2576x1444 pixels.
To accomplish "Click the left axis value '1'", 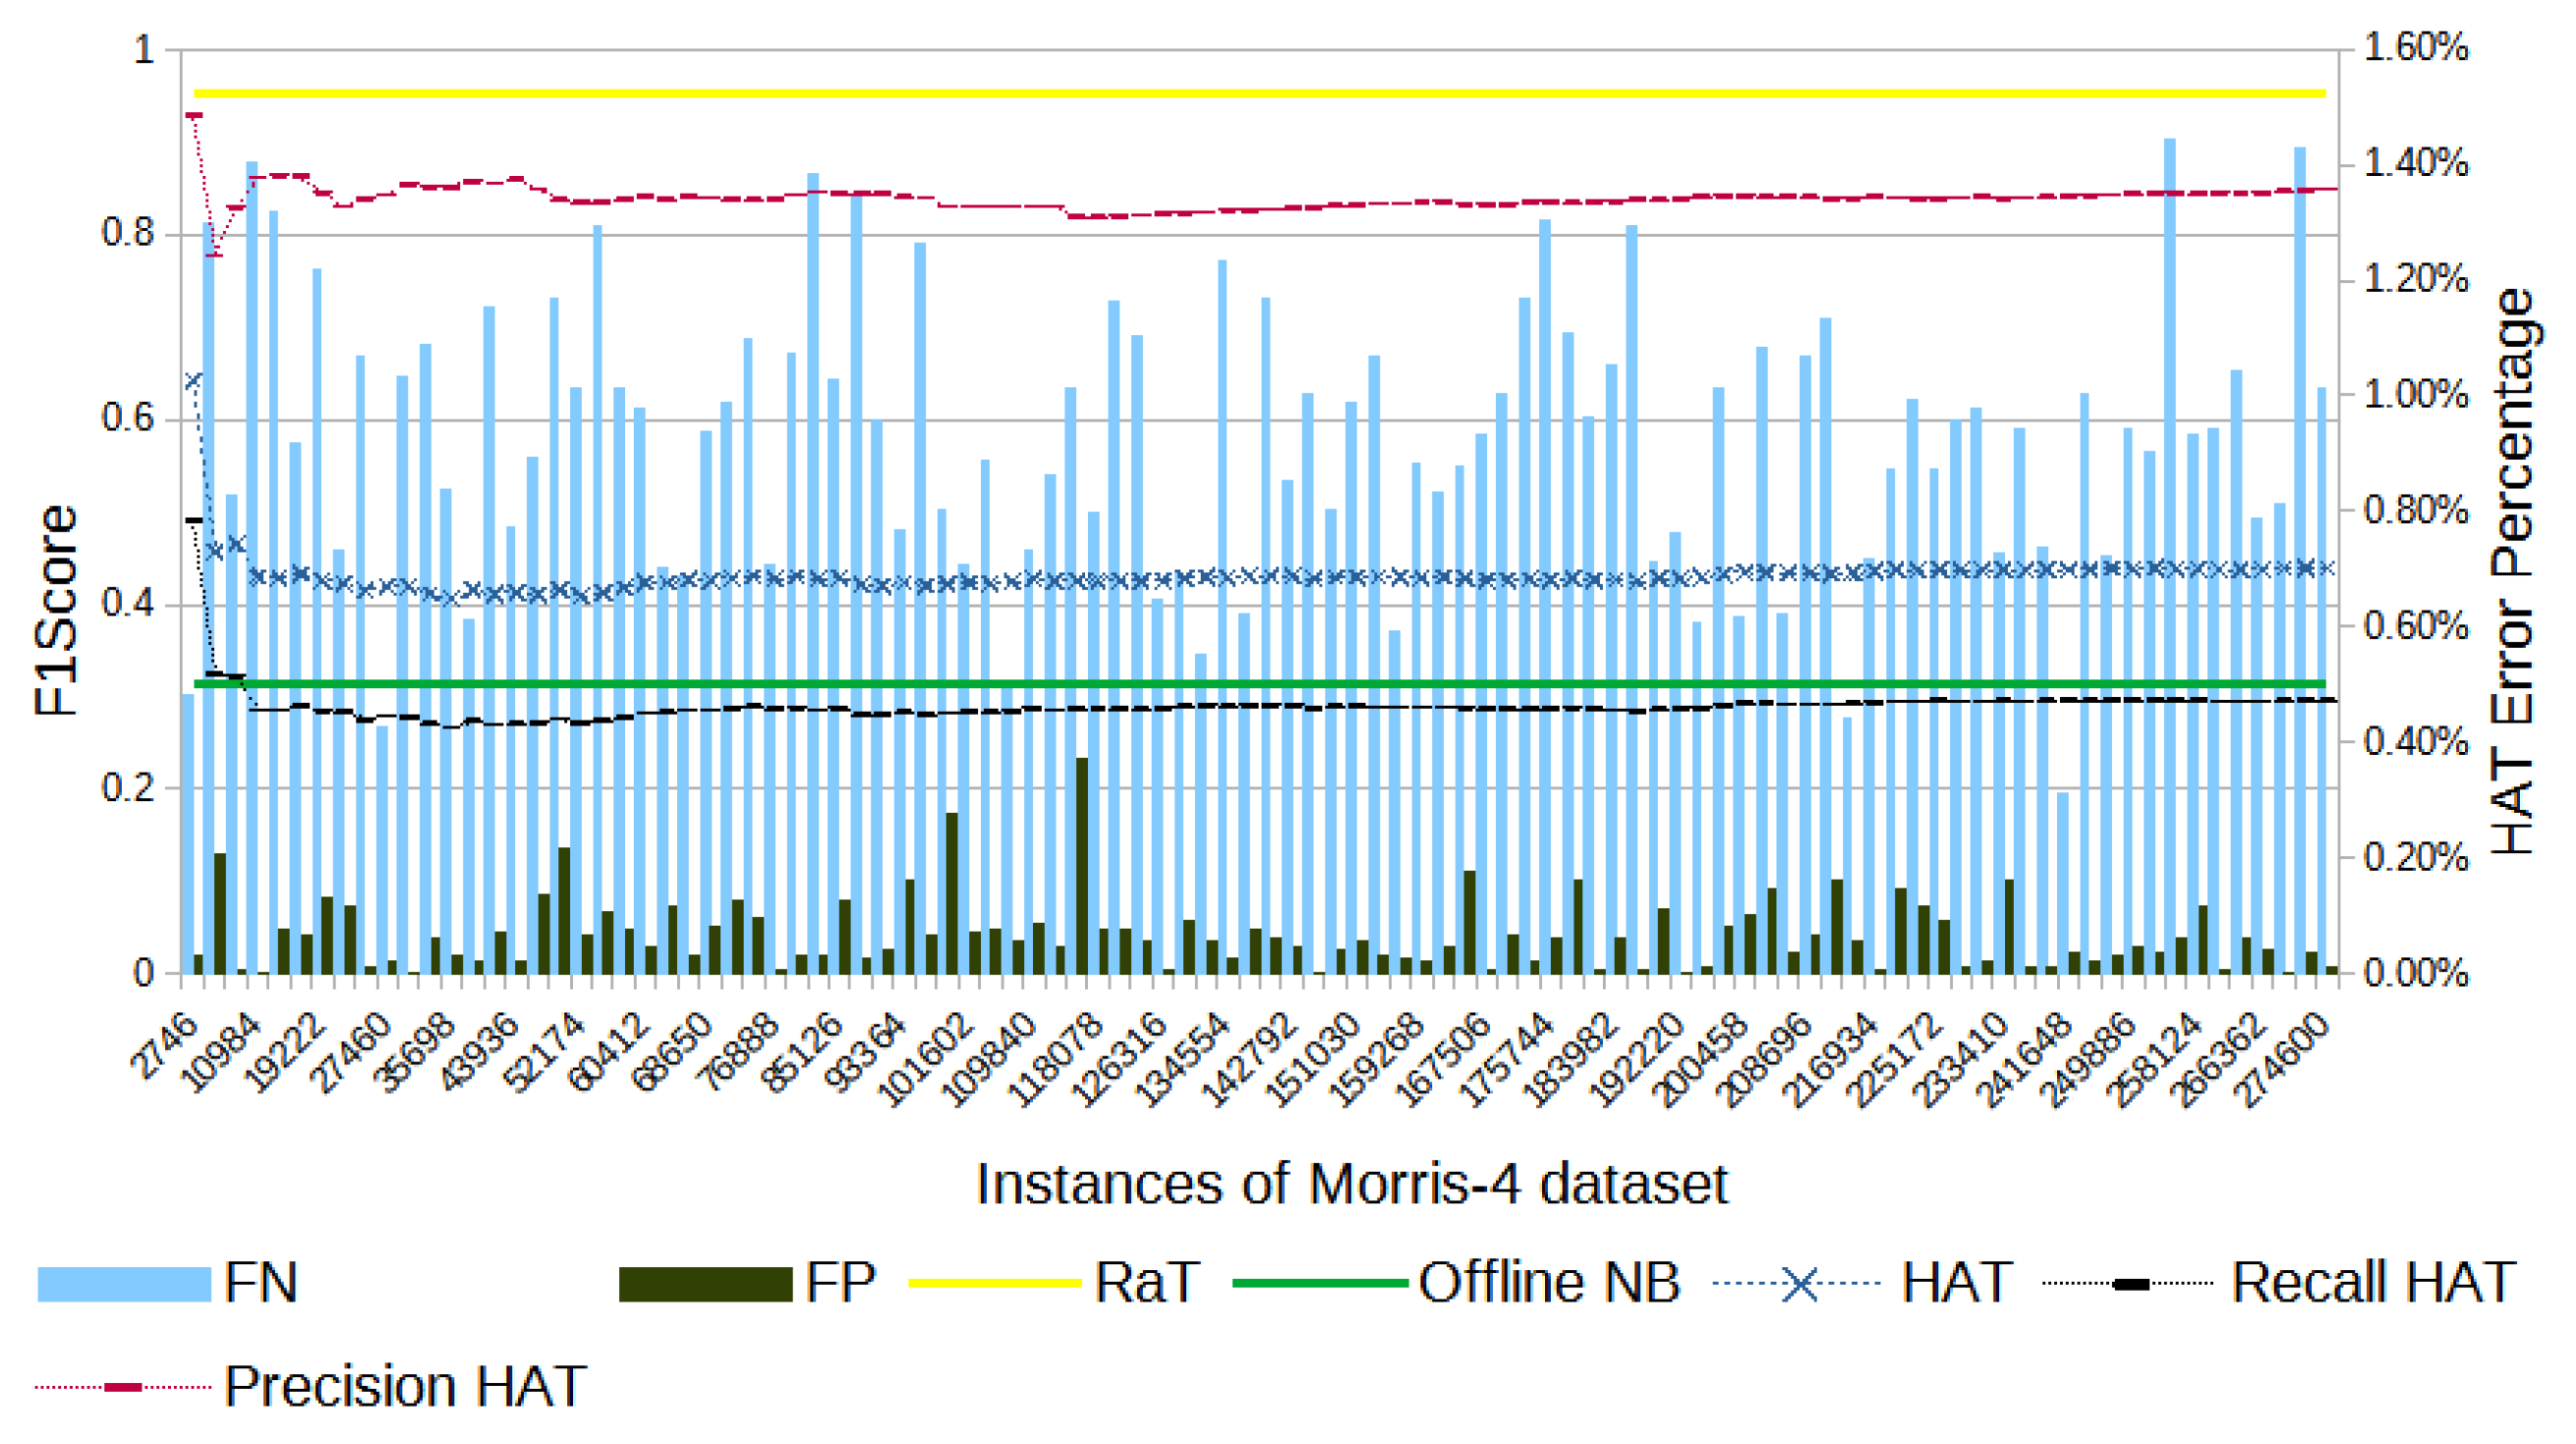I will (x=144, y=49).
